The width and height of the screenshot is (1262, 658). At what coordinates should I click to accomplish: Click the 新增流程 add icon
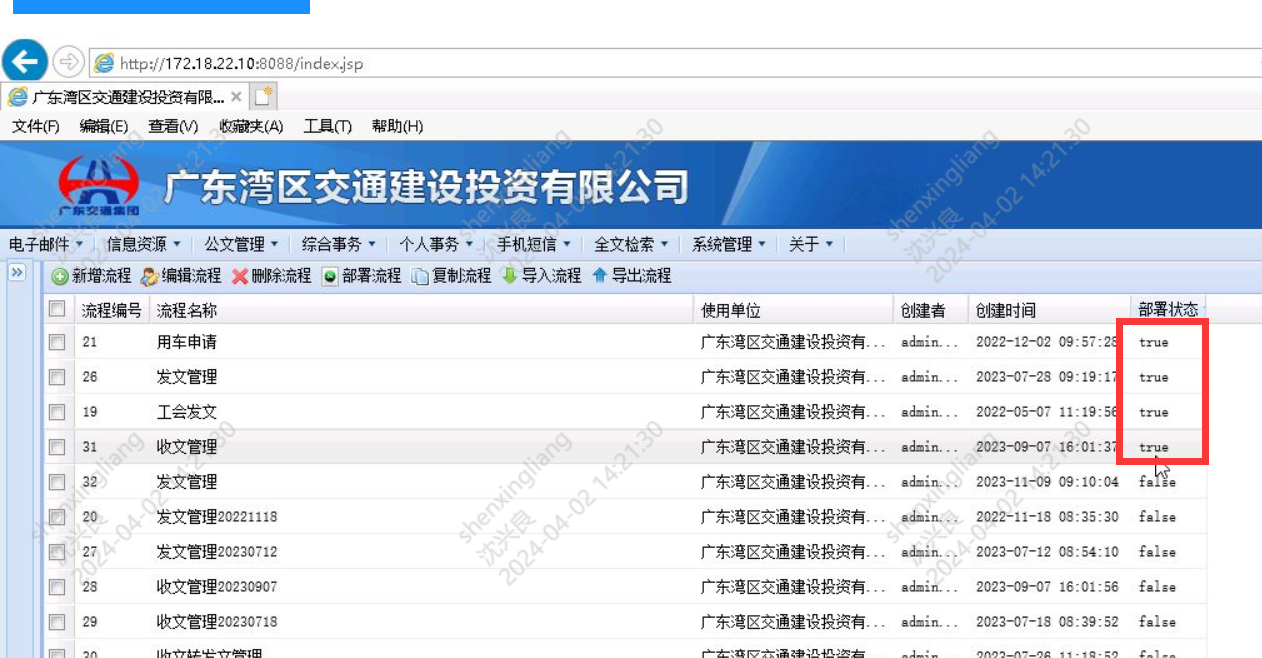tap(60, 276)
